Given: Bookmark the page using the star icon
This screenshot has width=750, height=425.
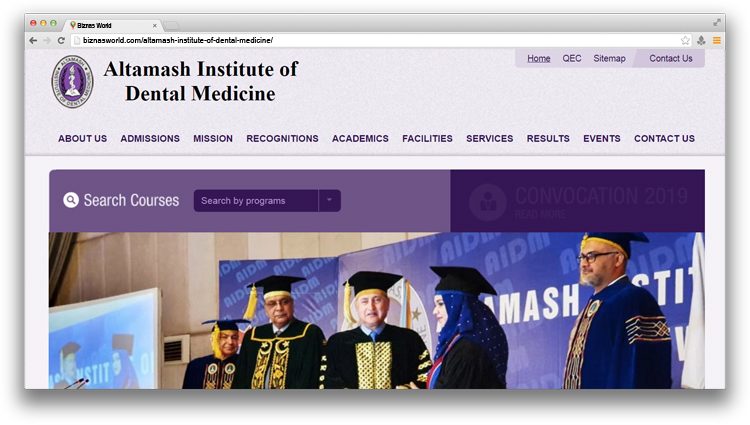Looking at the screenshot, I should pyautogui.click(x=685, y=41).
